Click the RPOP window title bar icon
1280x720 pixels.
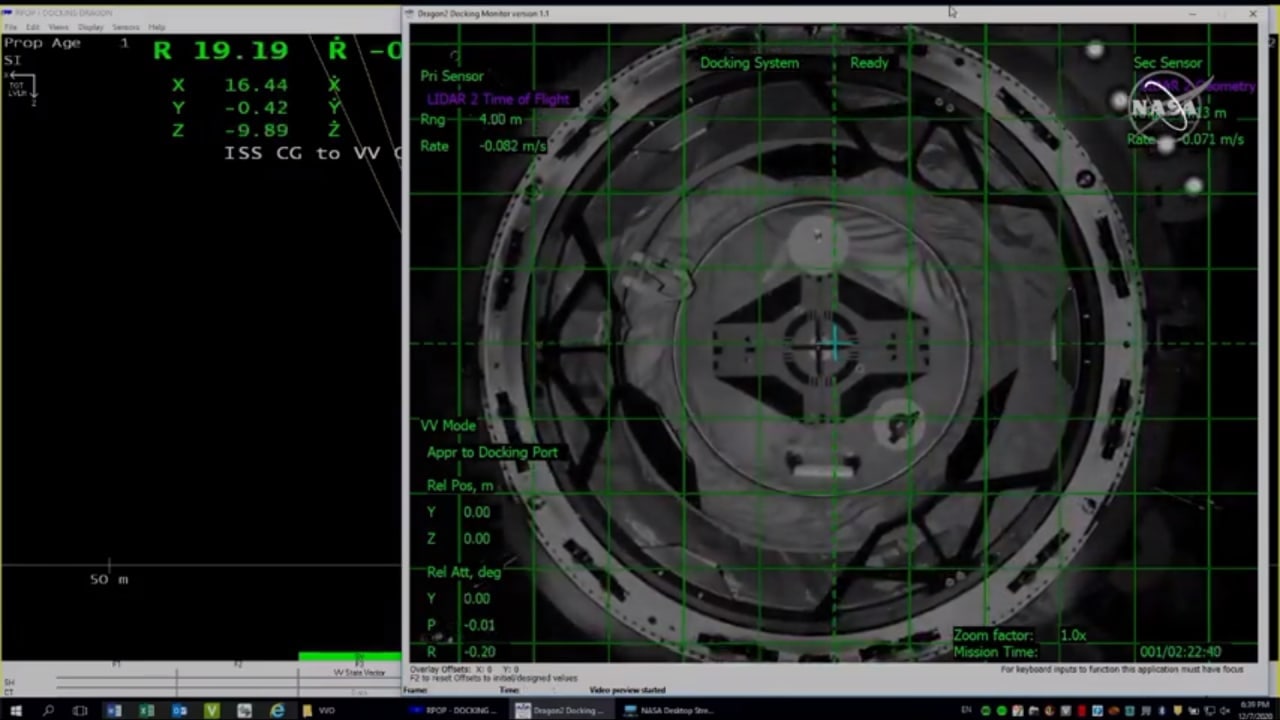pos(7,13)
